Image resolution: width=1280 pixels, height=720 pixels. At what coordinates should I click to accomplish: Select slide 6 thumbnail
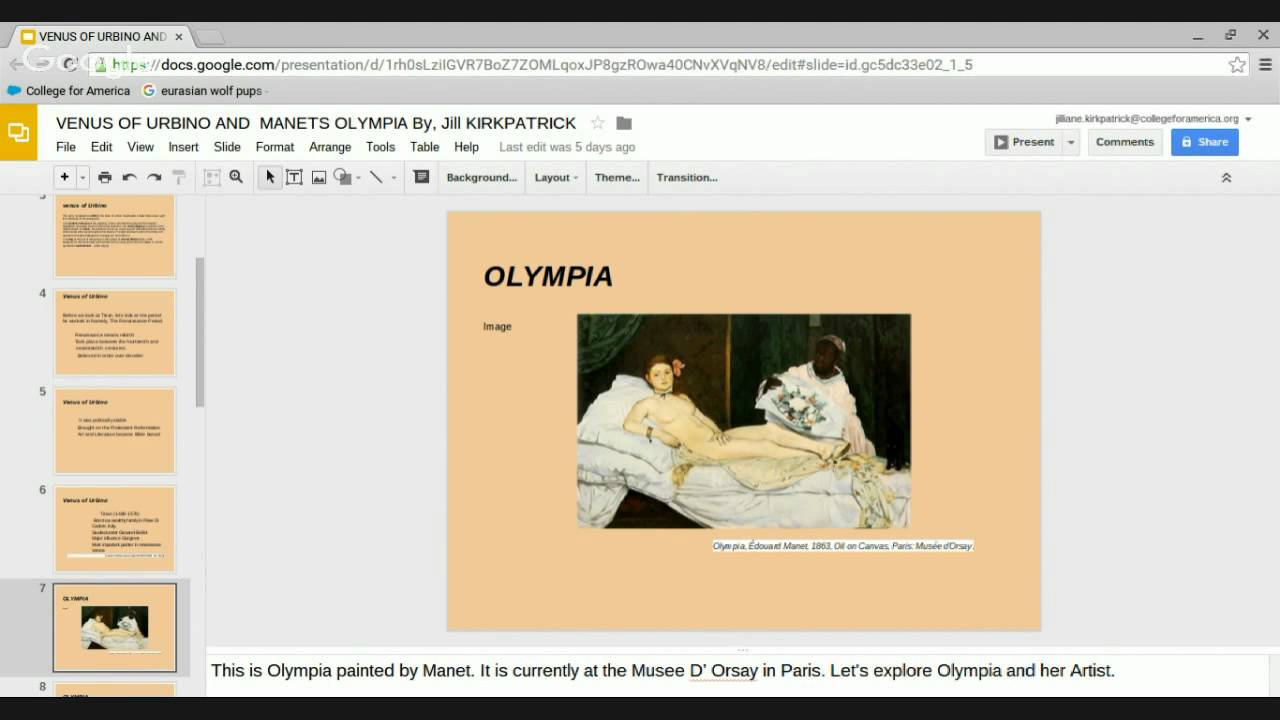115,528
